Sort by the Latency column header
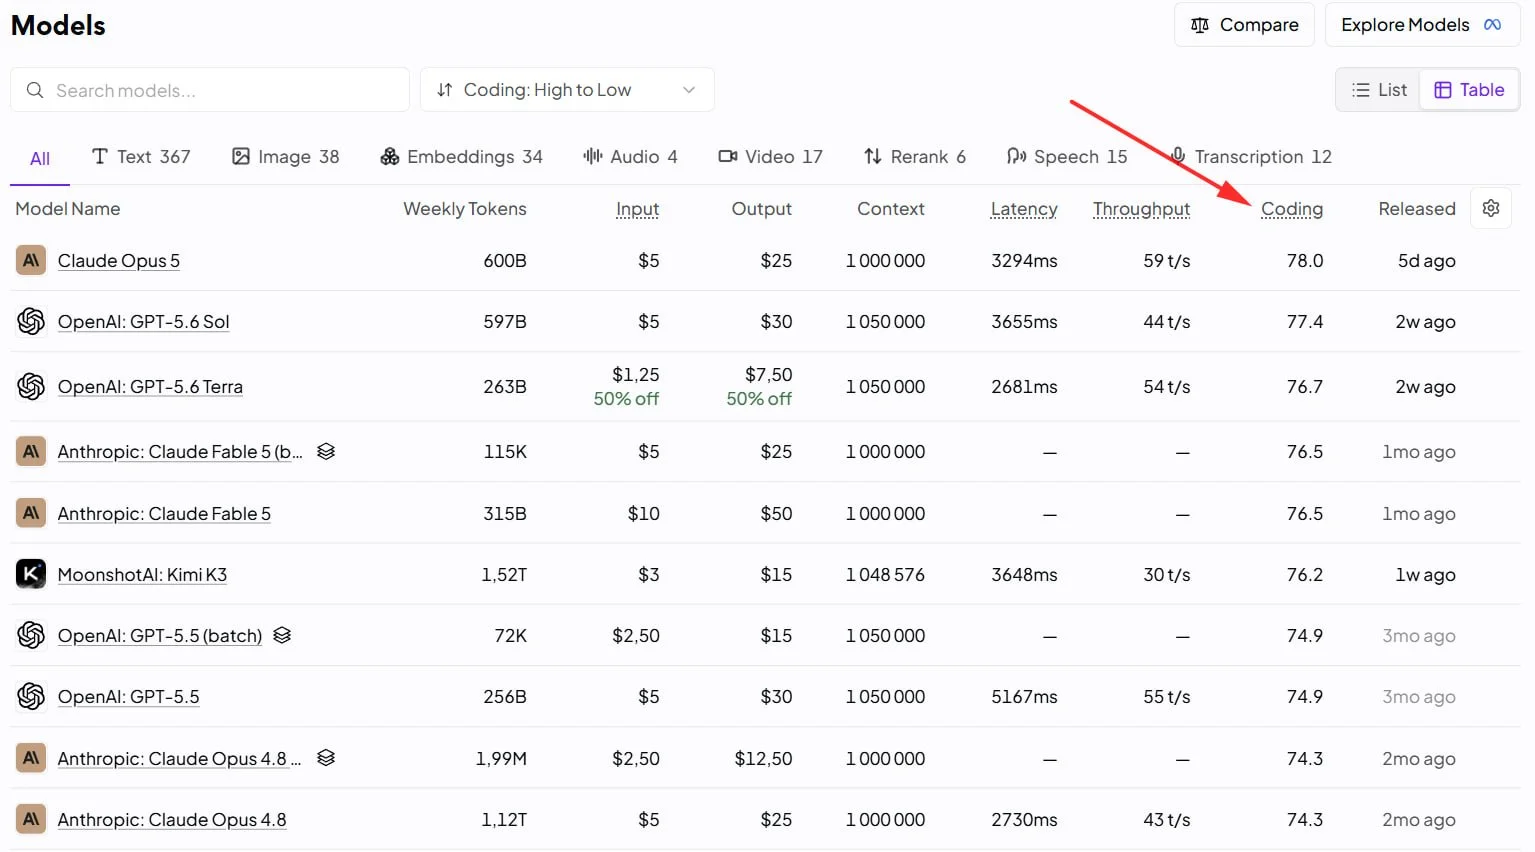 pos(1024,209)
